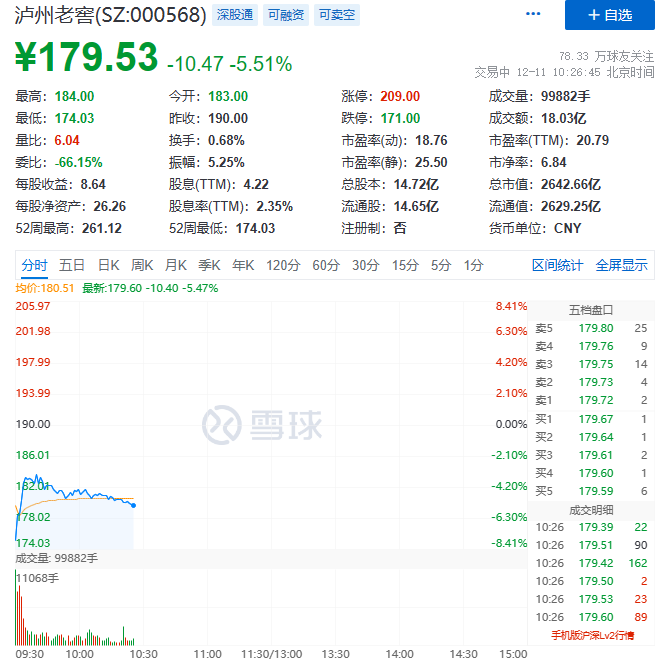
Task: Open the 手机版沪深Lv2行情 link
Action: (x=592, y=635)
